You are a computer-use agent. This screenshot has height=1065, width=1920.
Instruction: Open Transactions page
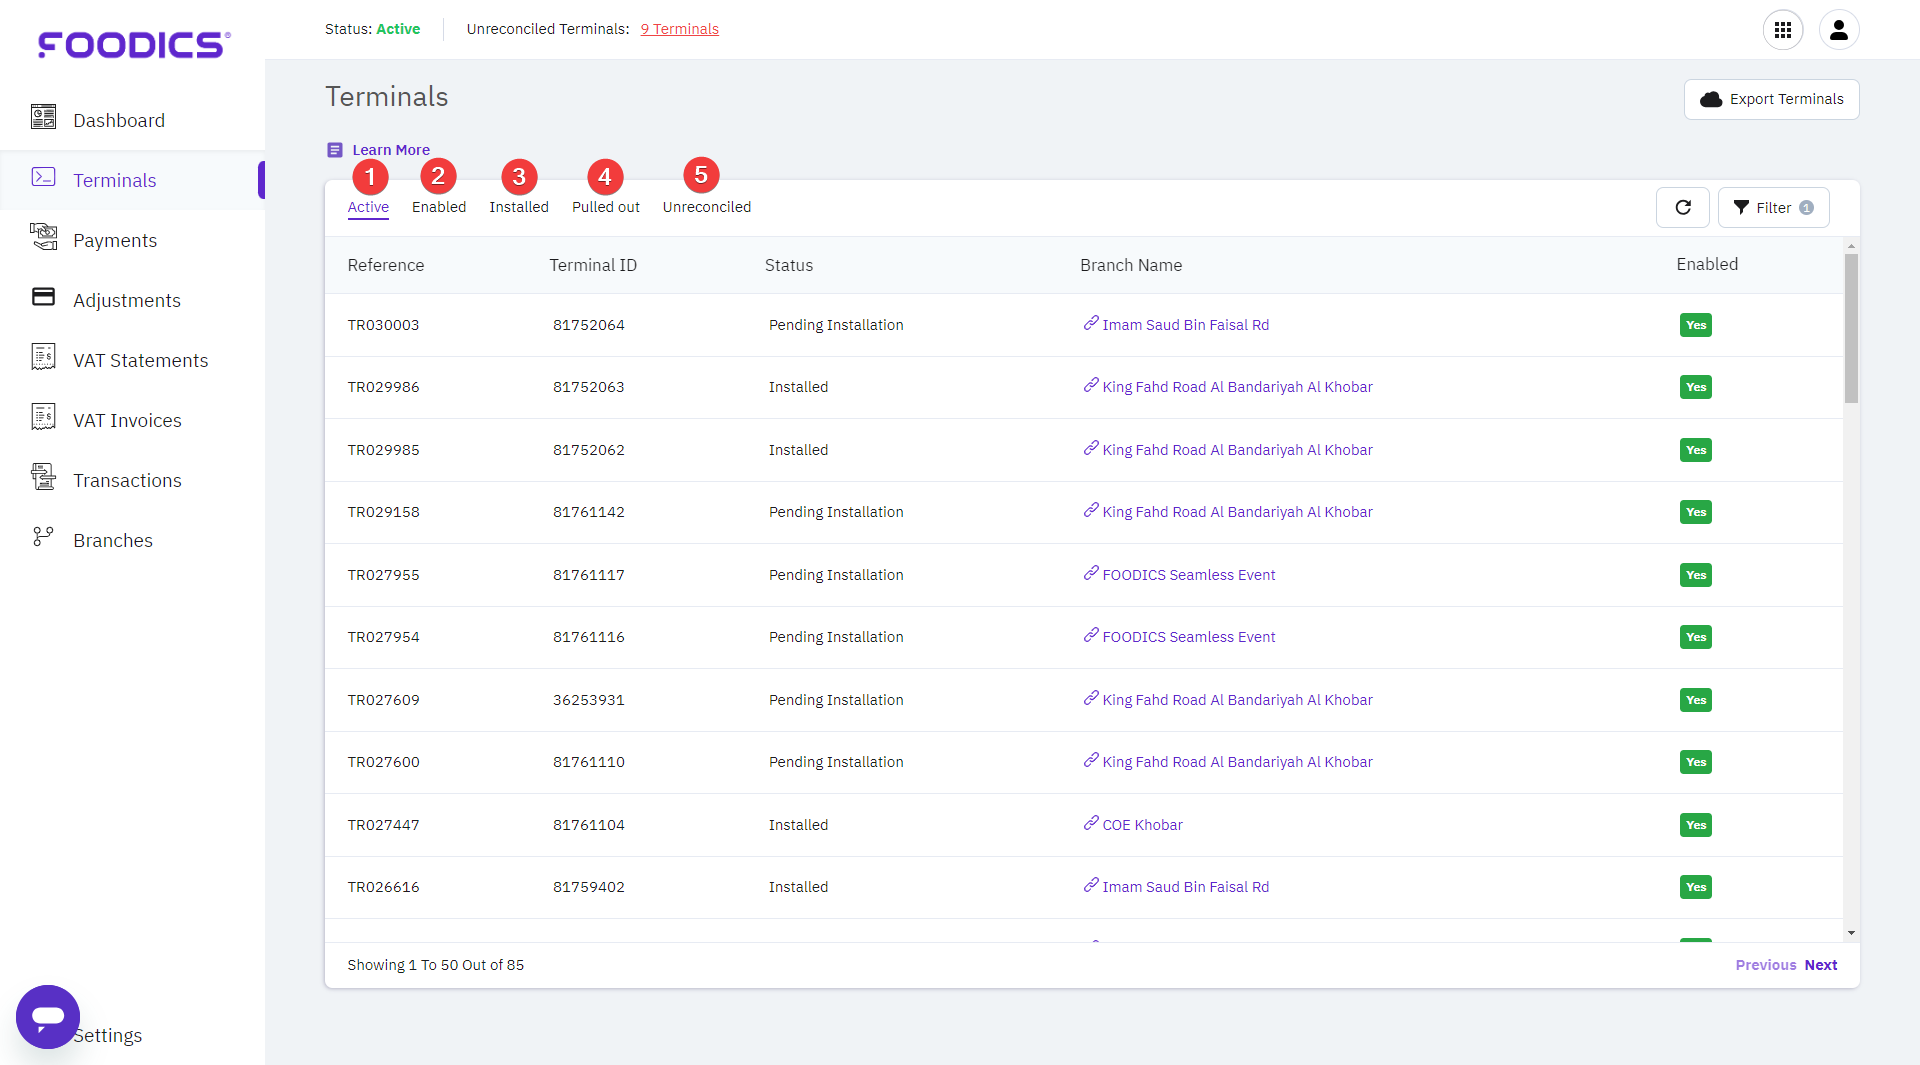coord(128,480)
